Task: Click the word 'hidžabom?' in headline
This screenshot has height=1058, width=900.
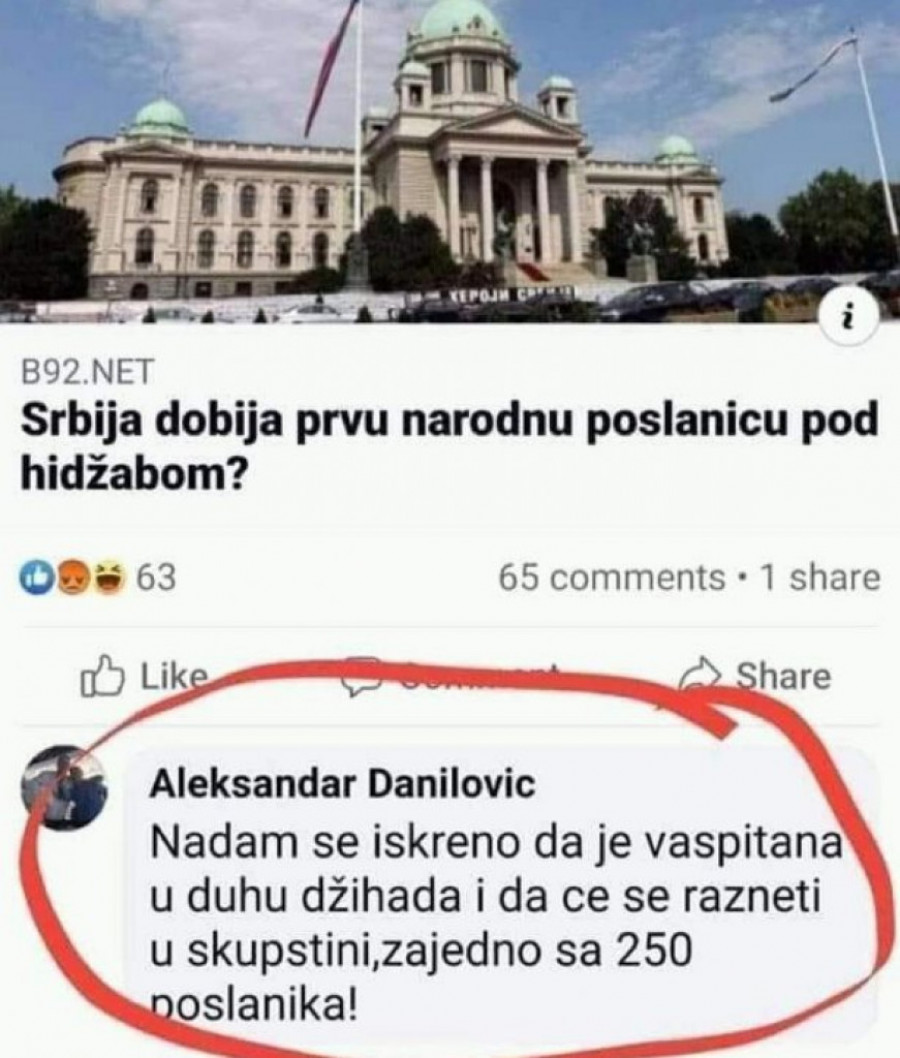Action: [132, 474]
